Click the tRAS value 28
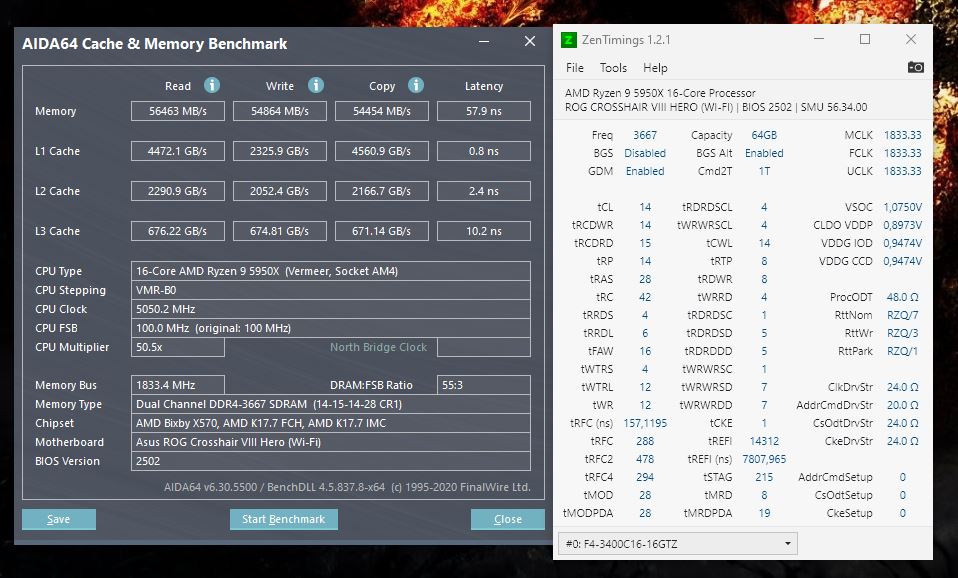Viewport: 958px width, 578px height. (645, 279)
